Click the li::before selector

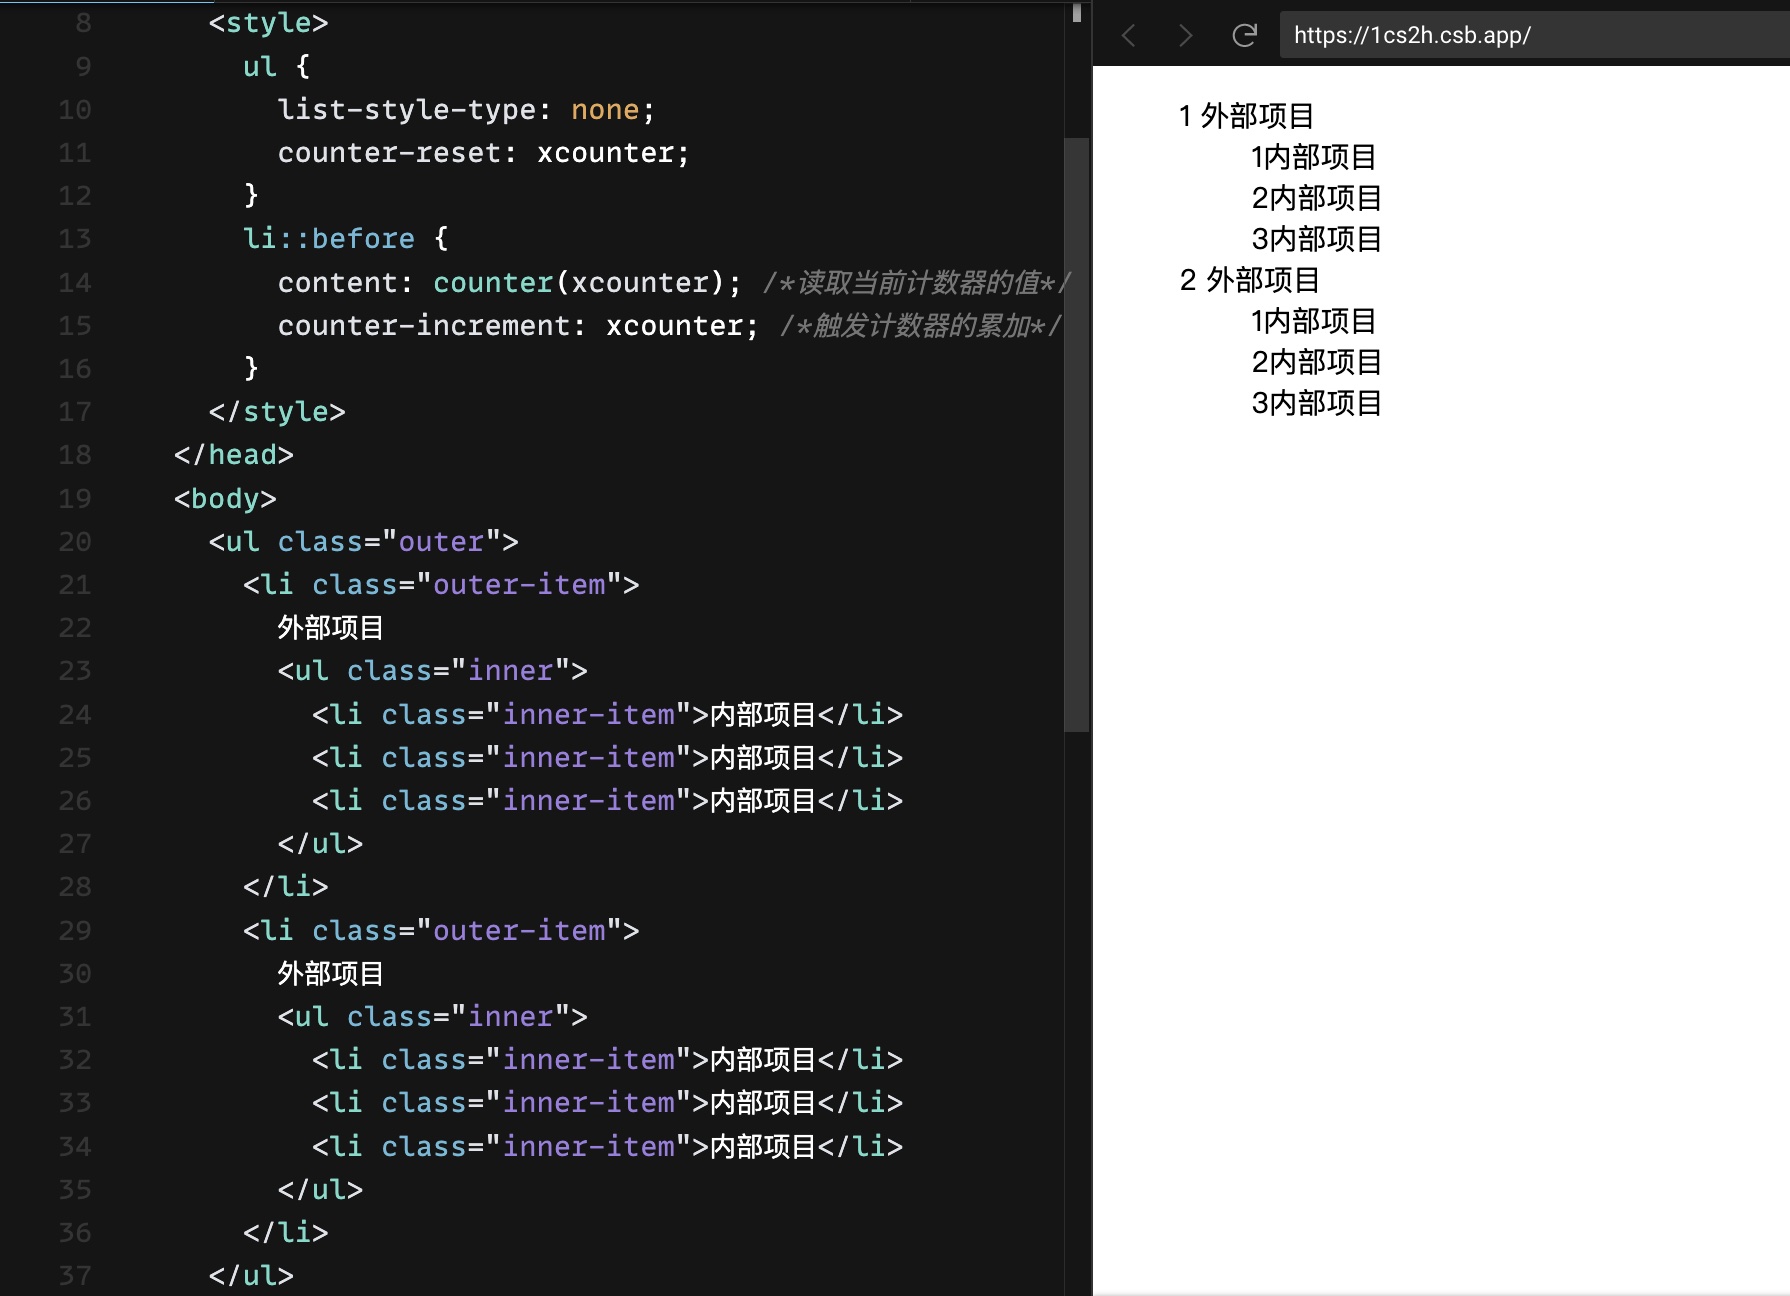(x=328, y=239)
